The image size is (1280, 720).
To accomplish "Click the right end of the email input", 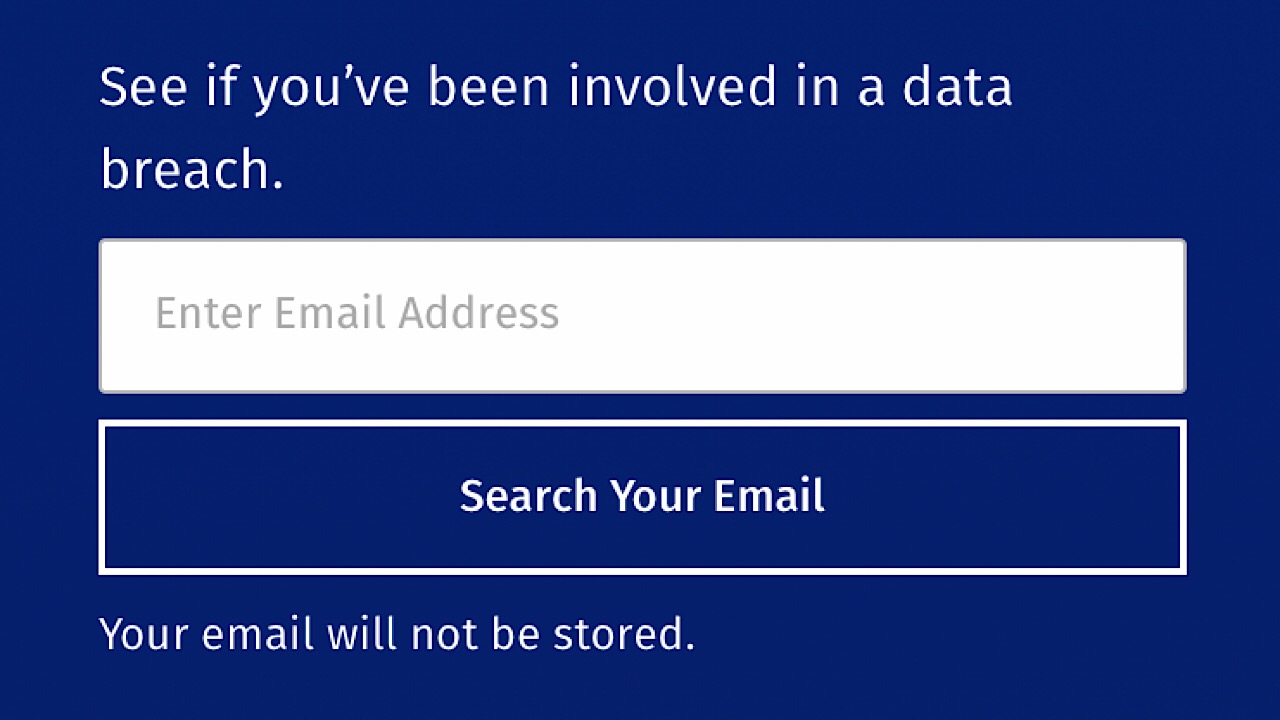I will pos(1150,315).
